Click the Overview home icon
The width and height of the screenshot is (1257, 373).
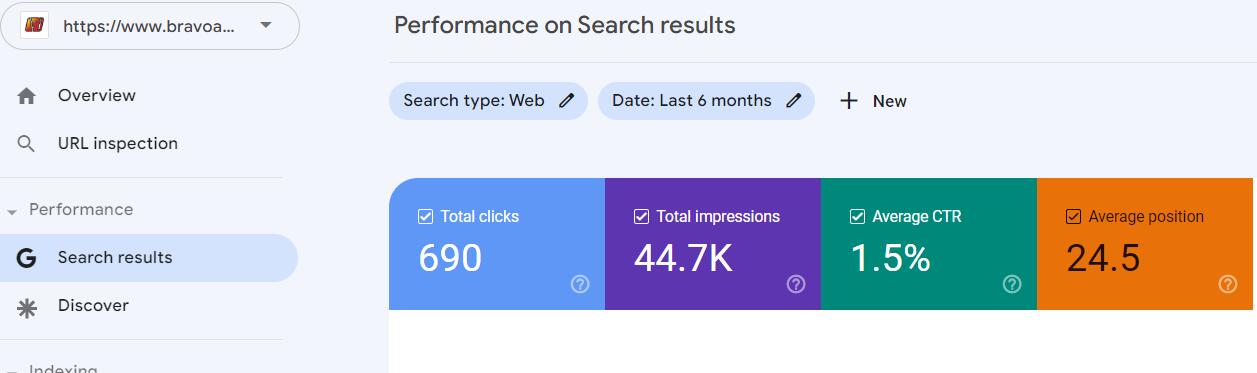point(27,96)
